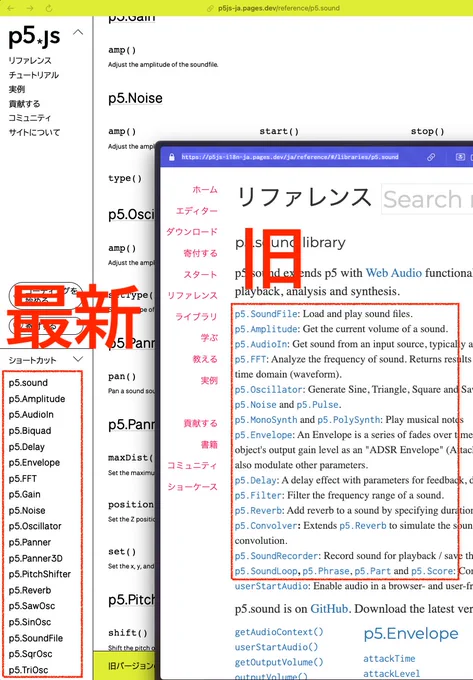Open p5.Convolver link in old reference
This screenshot has width=473, height=680.
[x=267, y=526]
